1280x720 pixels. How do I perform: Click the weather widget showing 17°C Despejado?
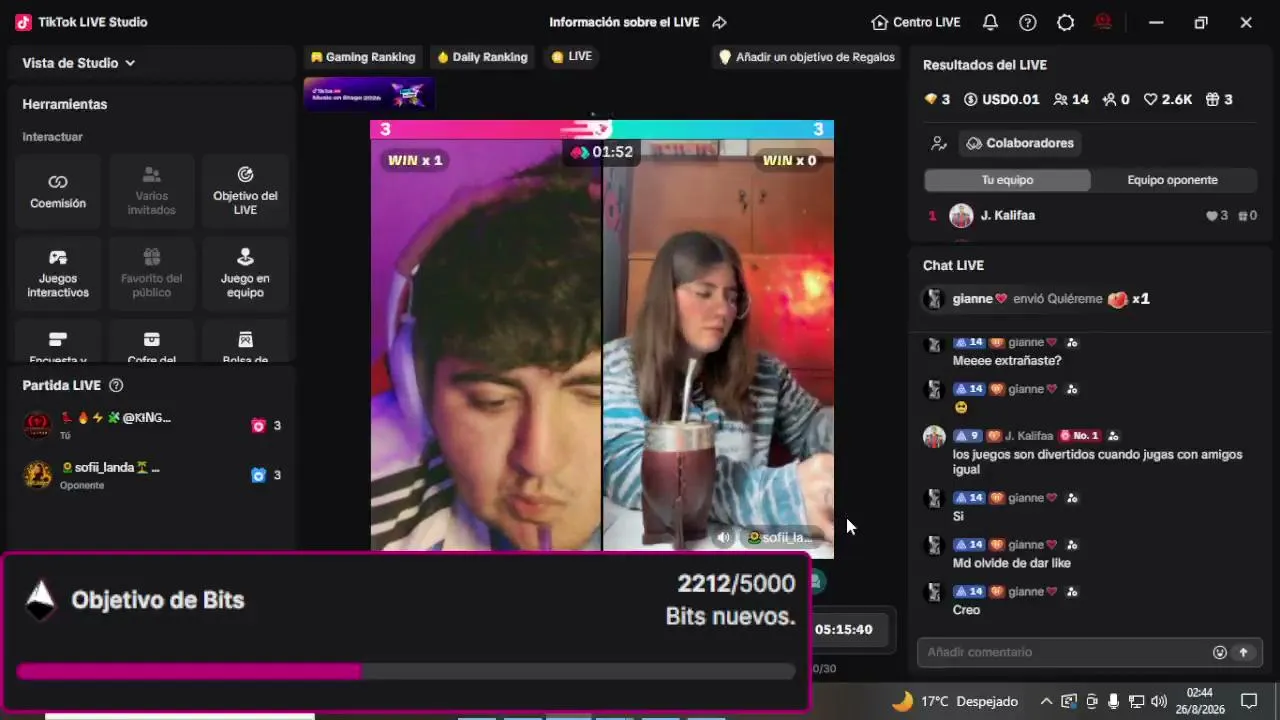954,701
